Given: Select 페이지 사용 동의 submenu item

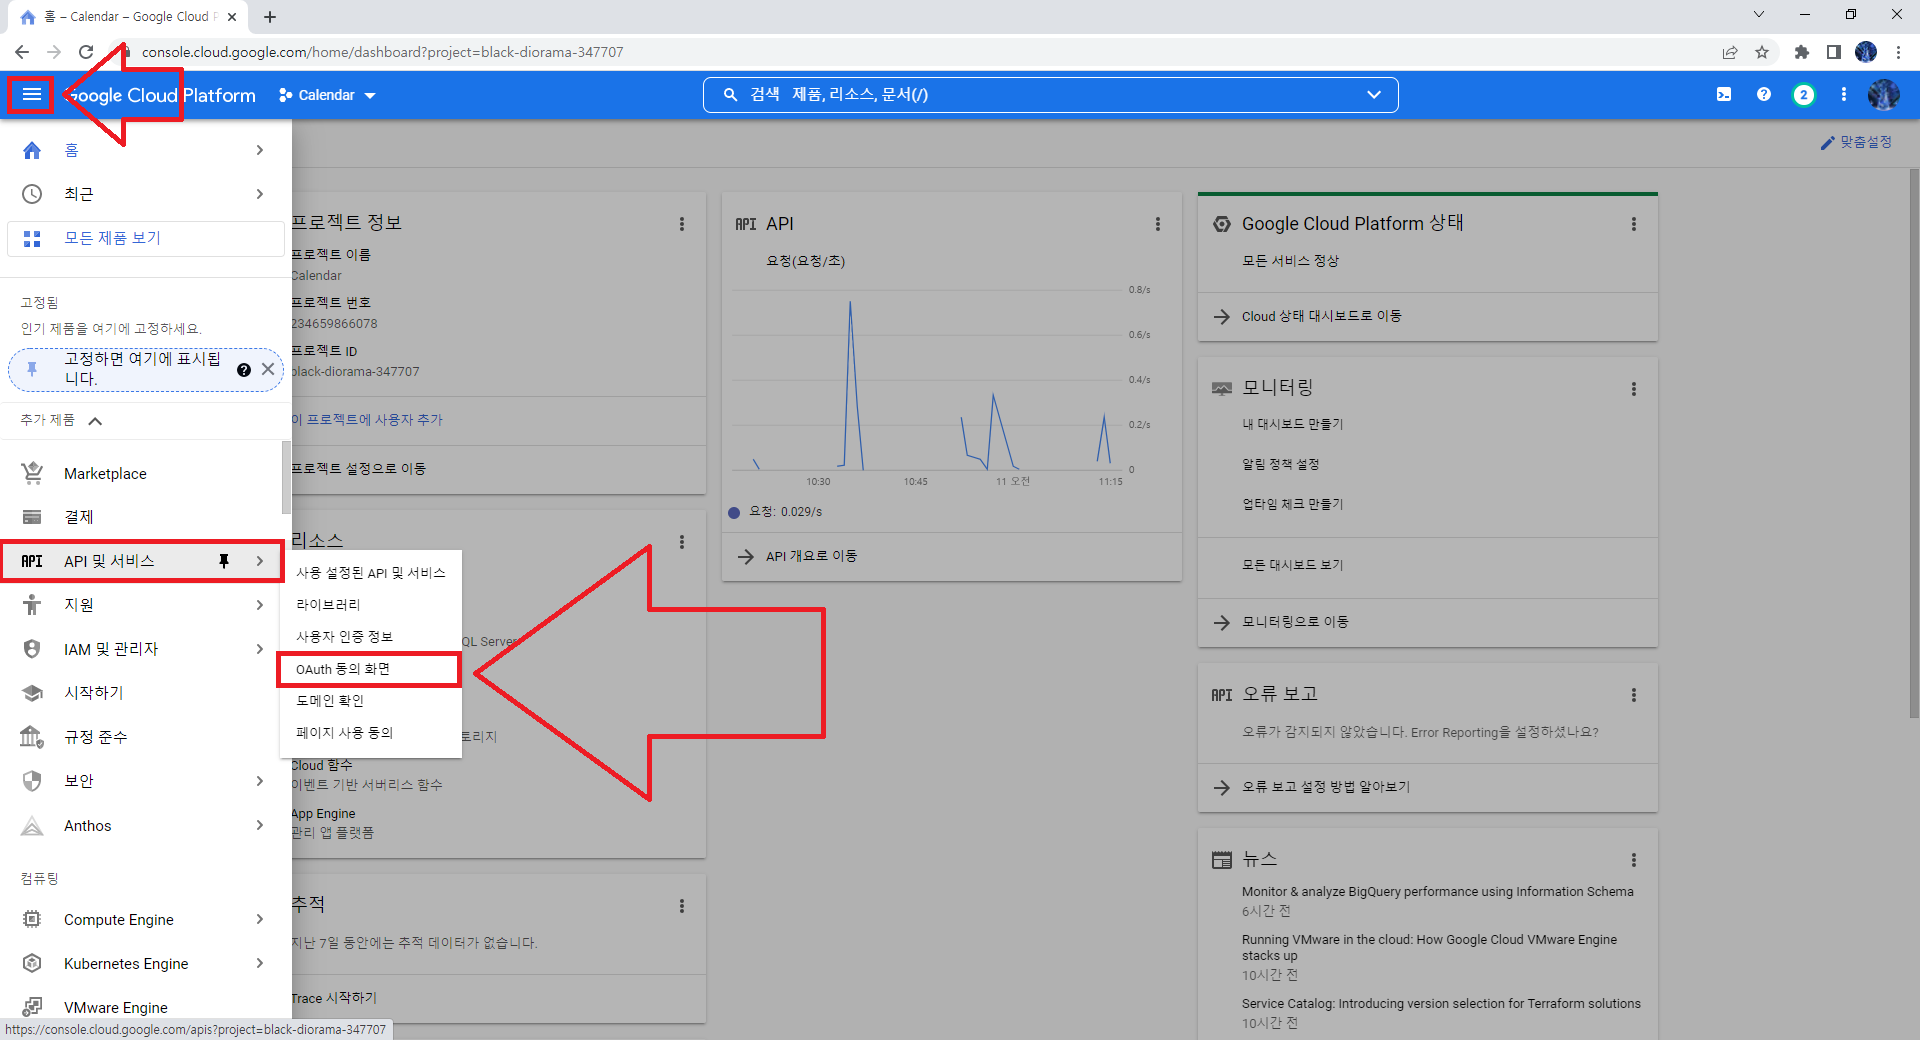Looking at the screenshot, I should pyautogui.click(x=371, y=733).
